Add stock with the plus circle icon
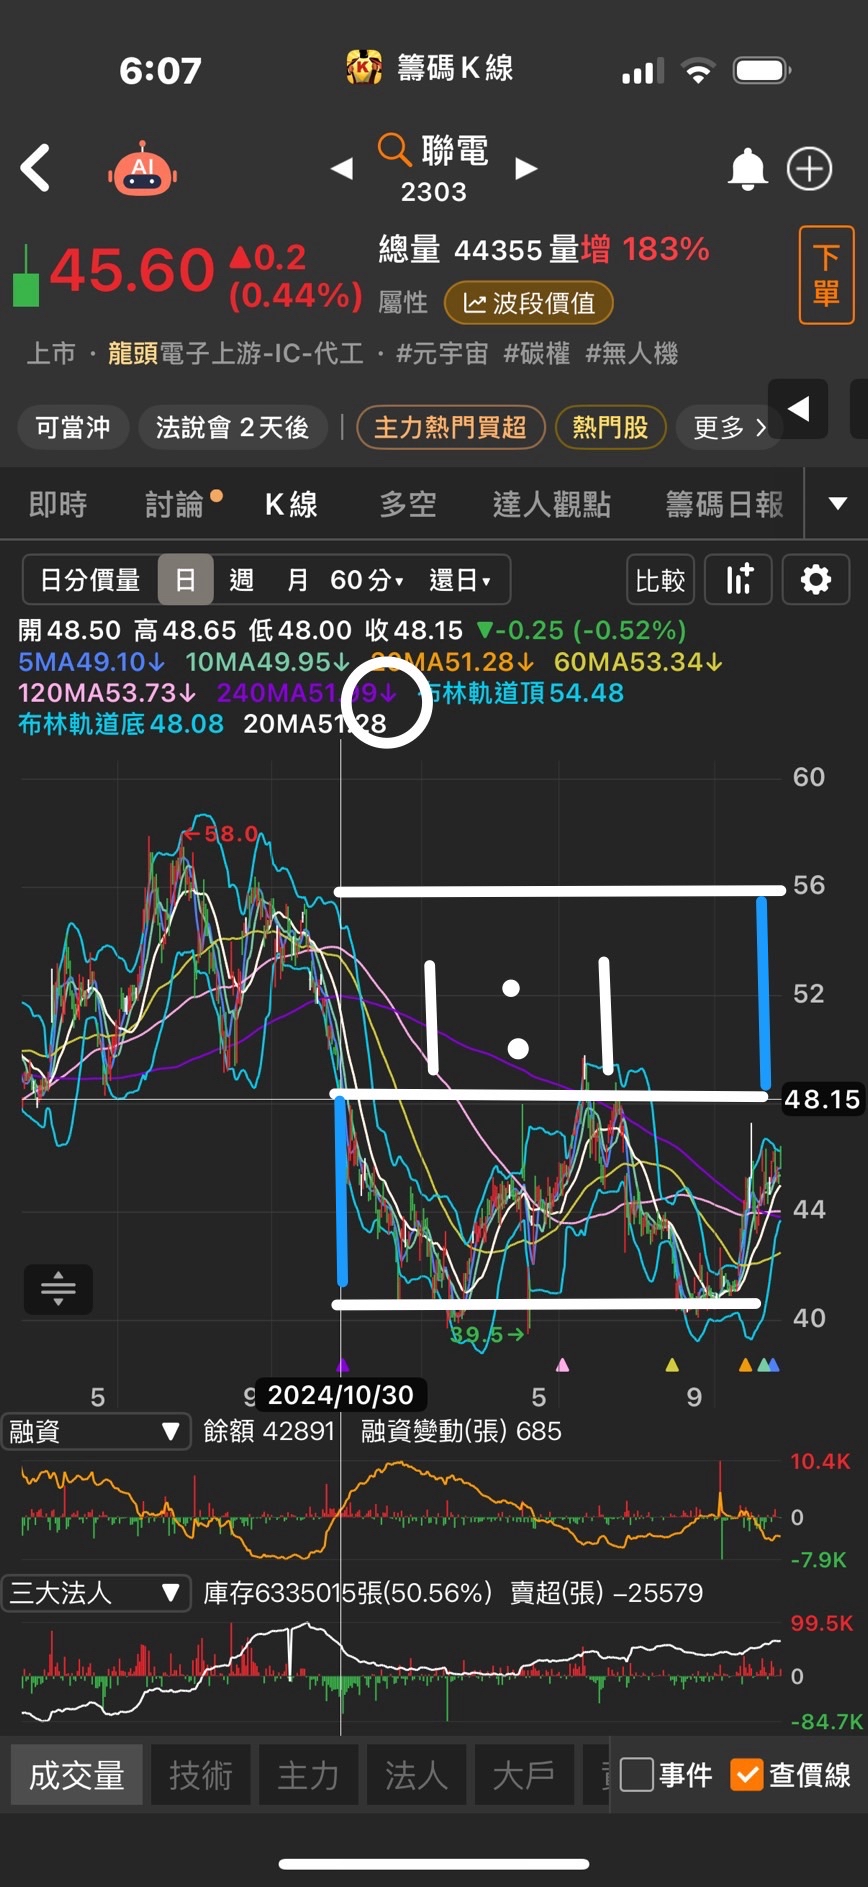The height and width of the screenshot is (1887, 868). (809, 169)
